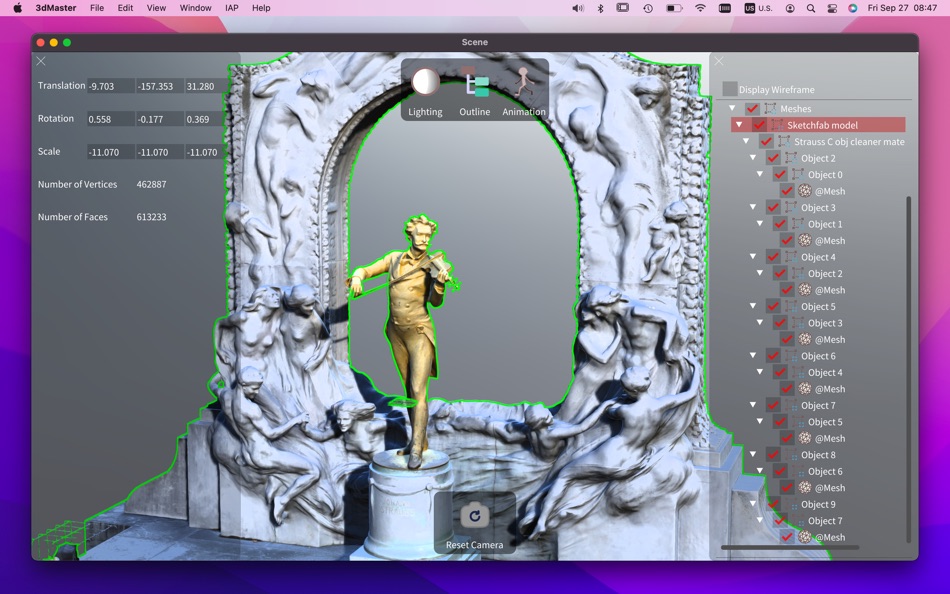
Task: Click the node icon beside Strauss C obj
Action: click(x=784, y=141)
